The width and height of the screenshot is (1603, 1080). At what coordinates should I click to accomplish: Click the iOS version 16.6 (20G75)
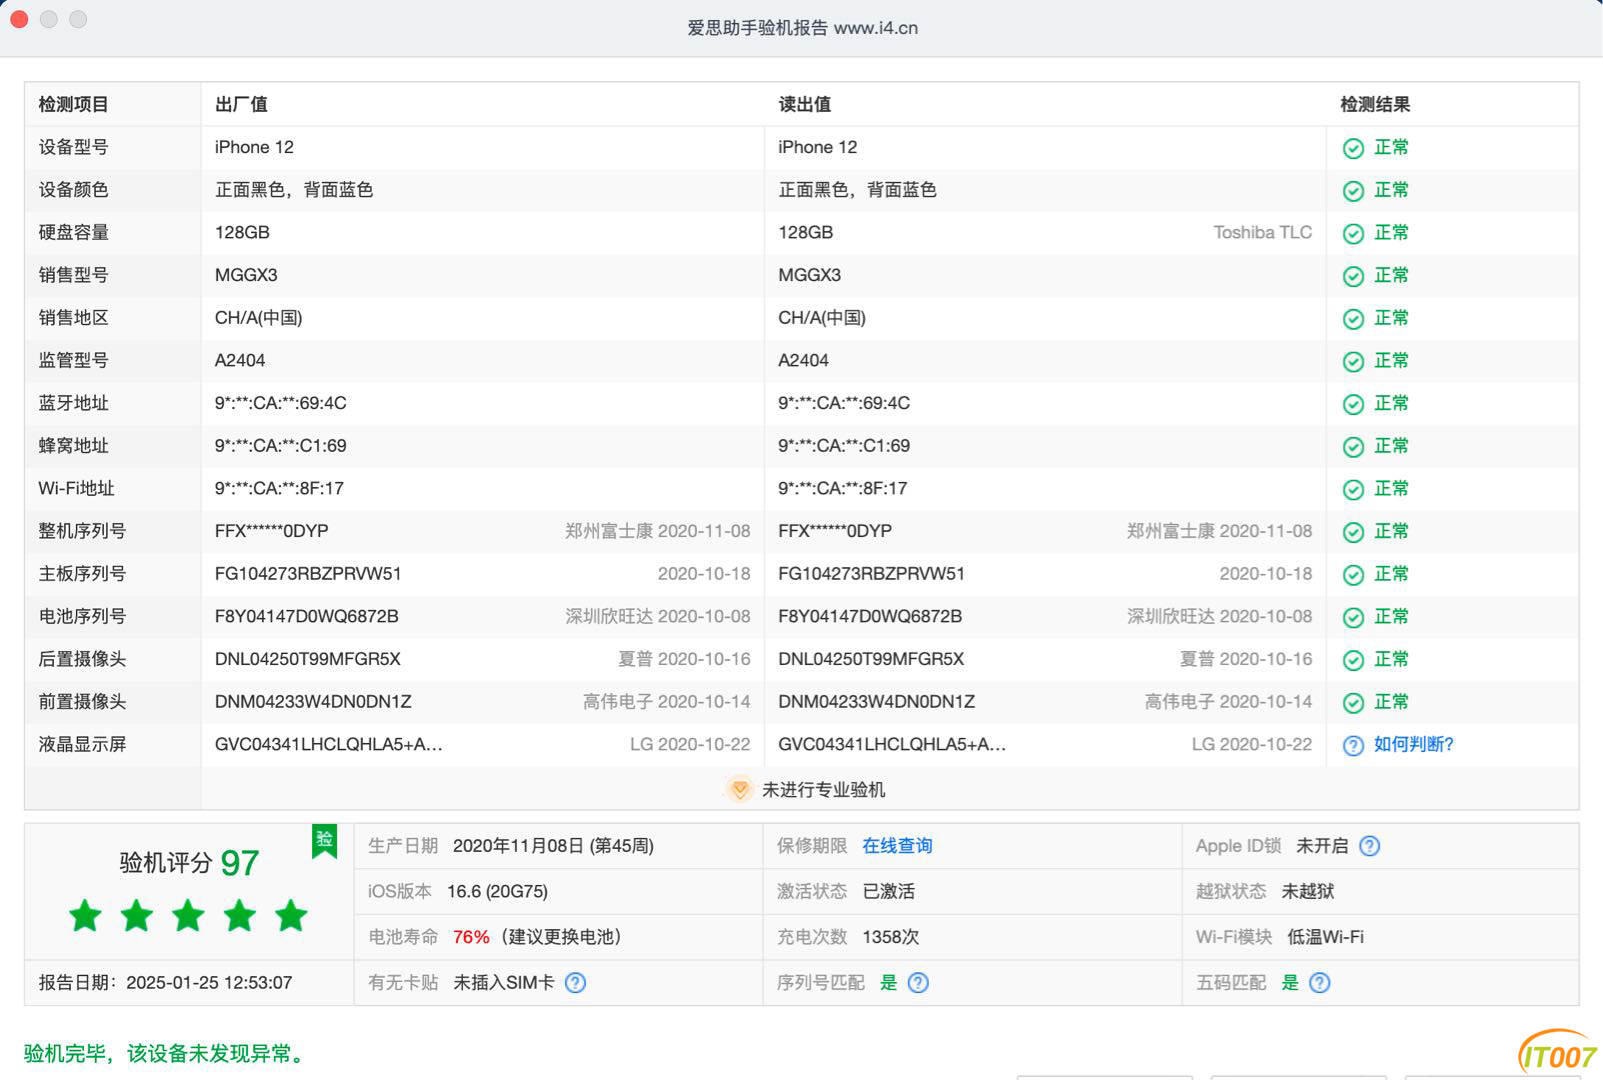(x=497, y=891)
